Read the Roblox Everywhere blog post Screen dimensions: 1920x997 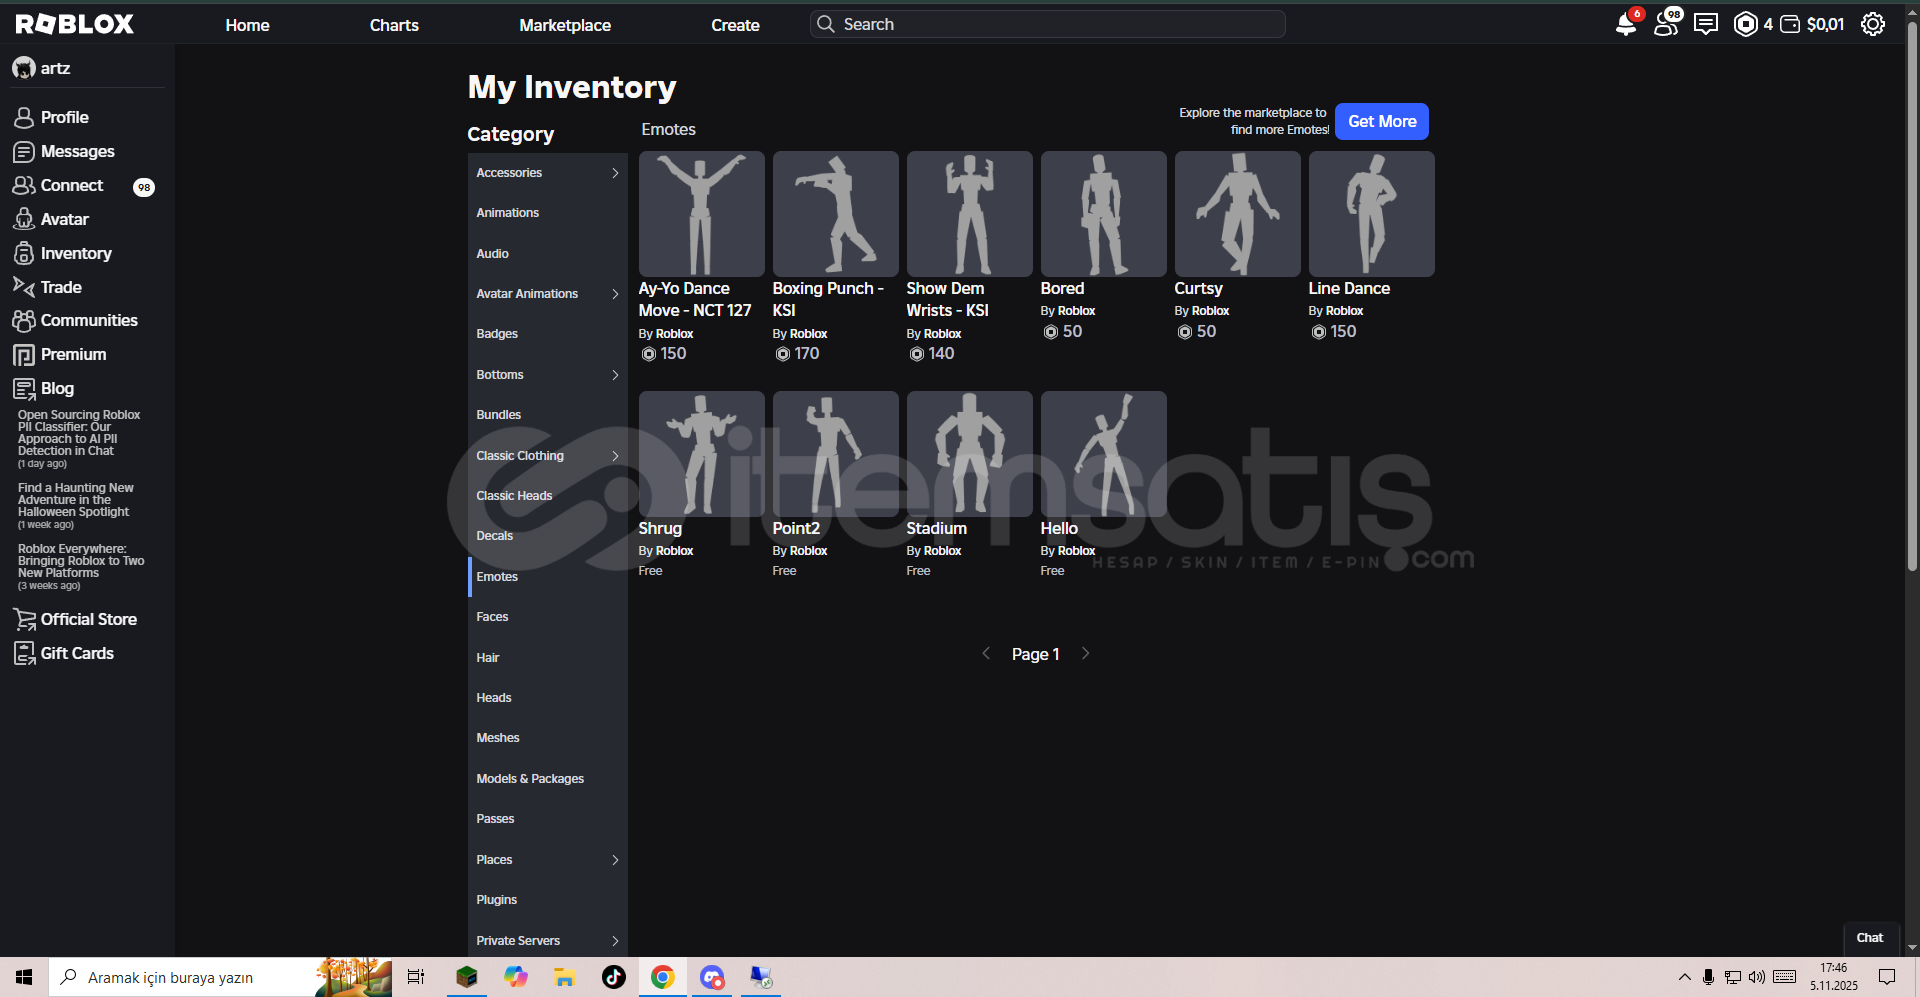81,561
